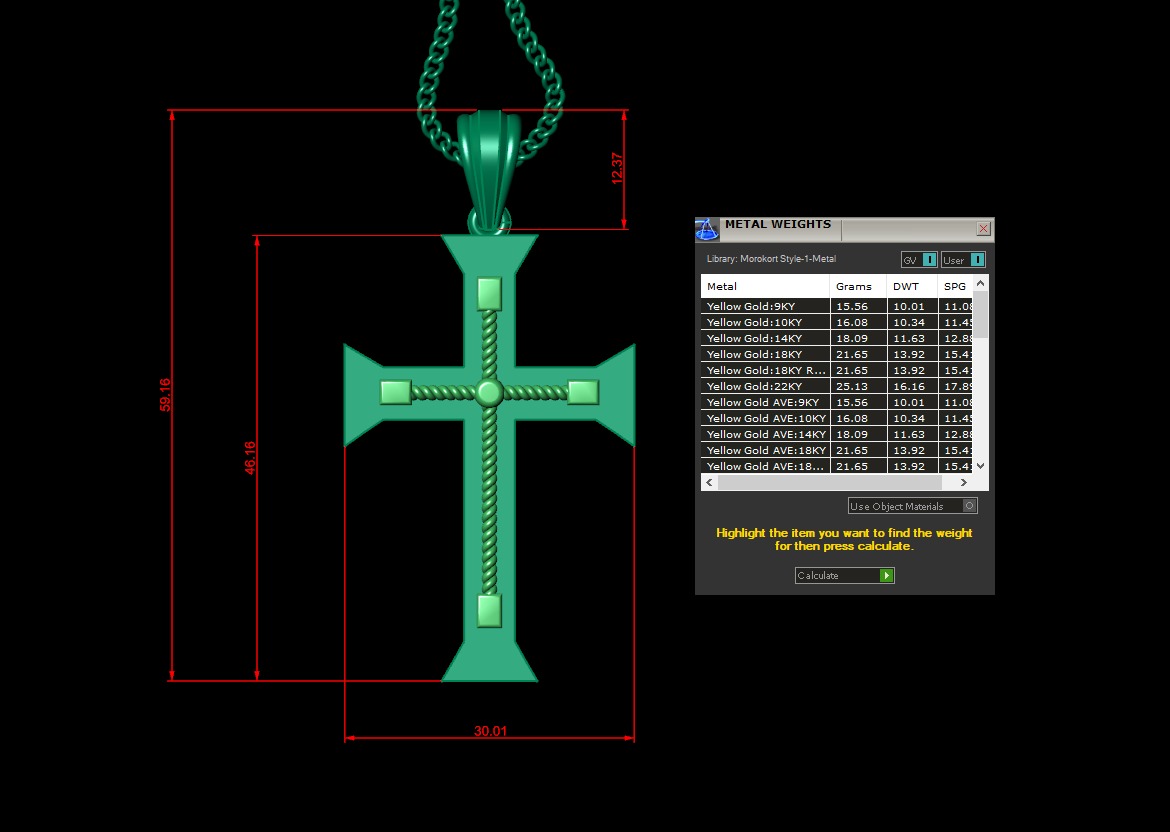Click the table's vertical scroll up arrow
Image resolution: width=1170 pixels, height=832 pixels.
tap(980, 284)
